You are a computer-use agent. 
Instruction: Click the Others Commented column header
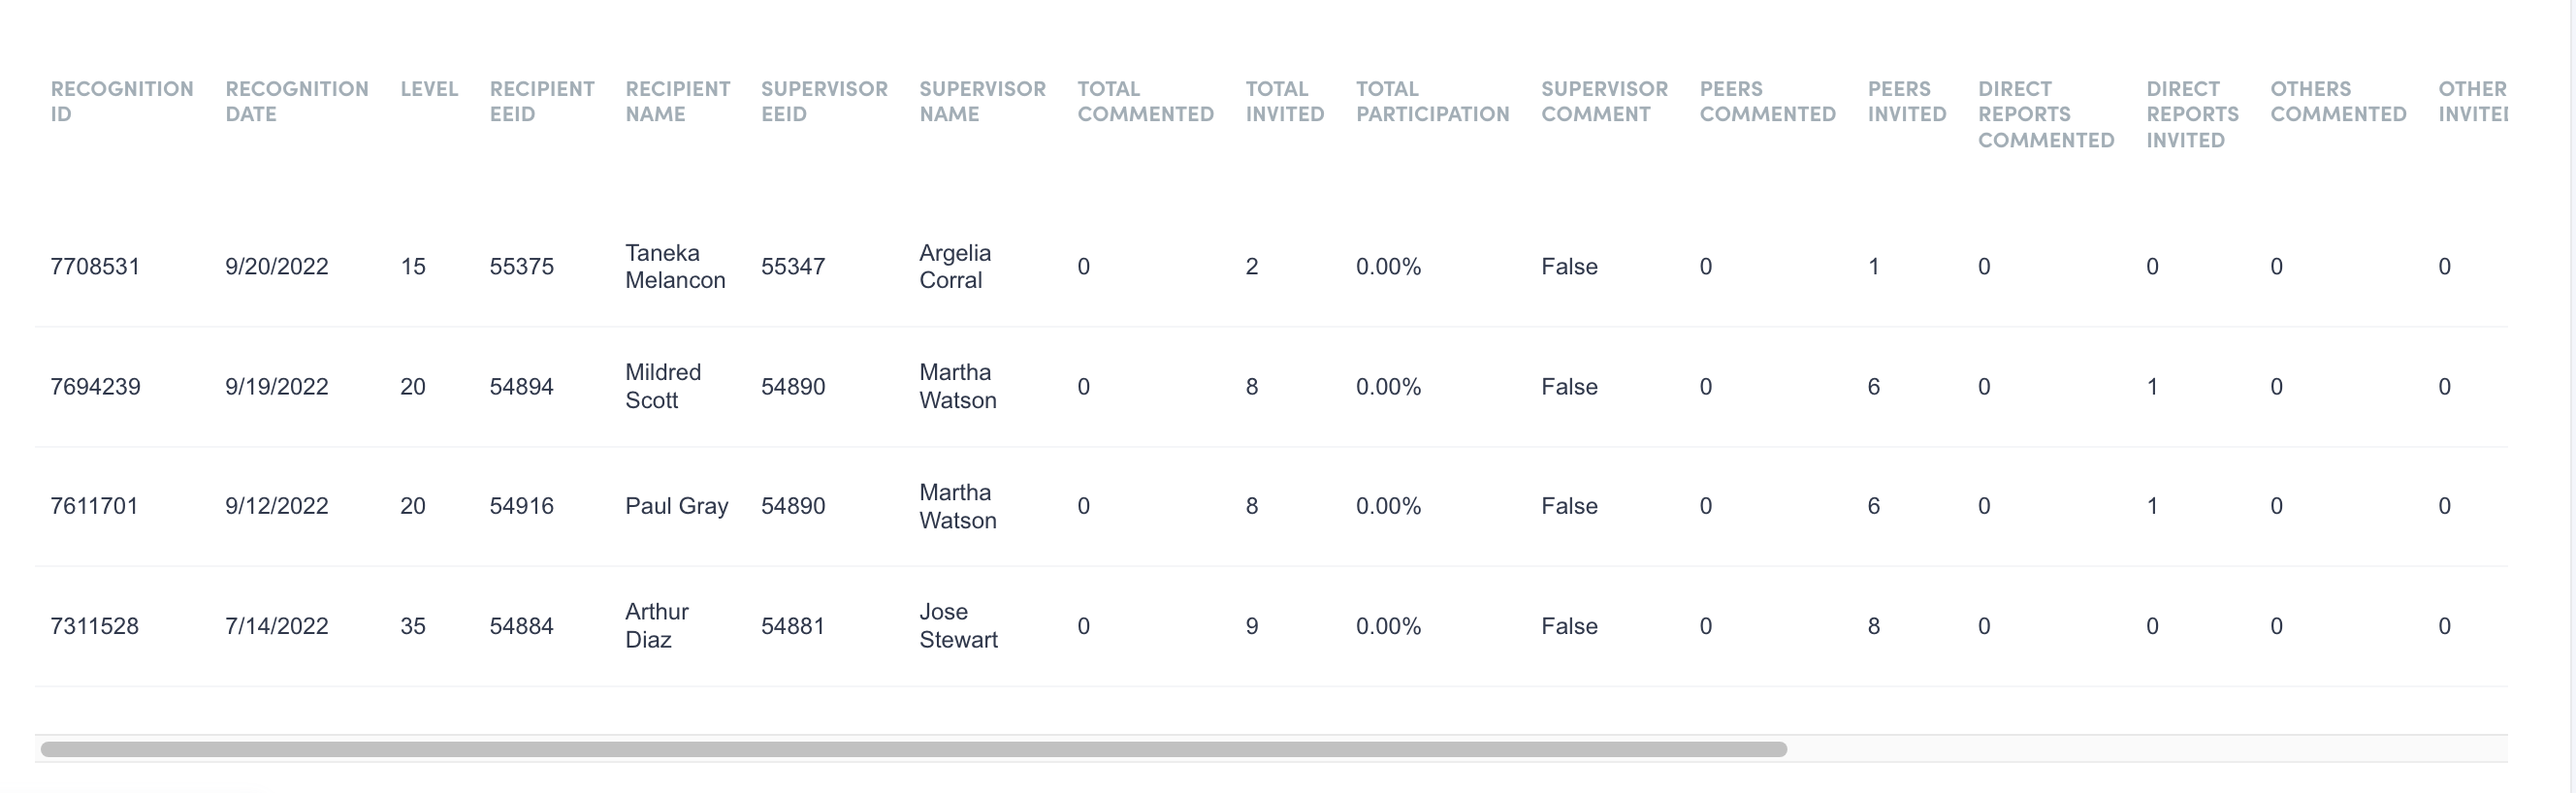click(2337, 101)
